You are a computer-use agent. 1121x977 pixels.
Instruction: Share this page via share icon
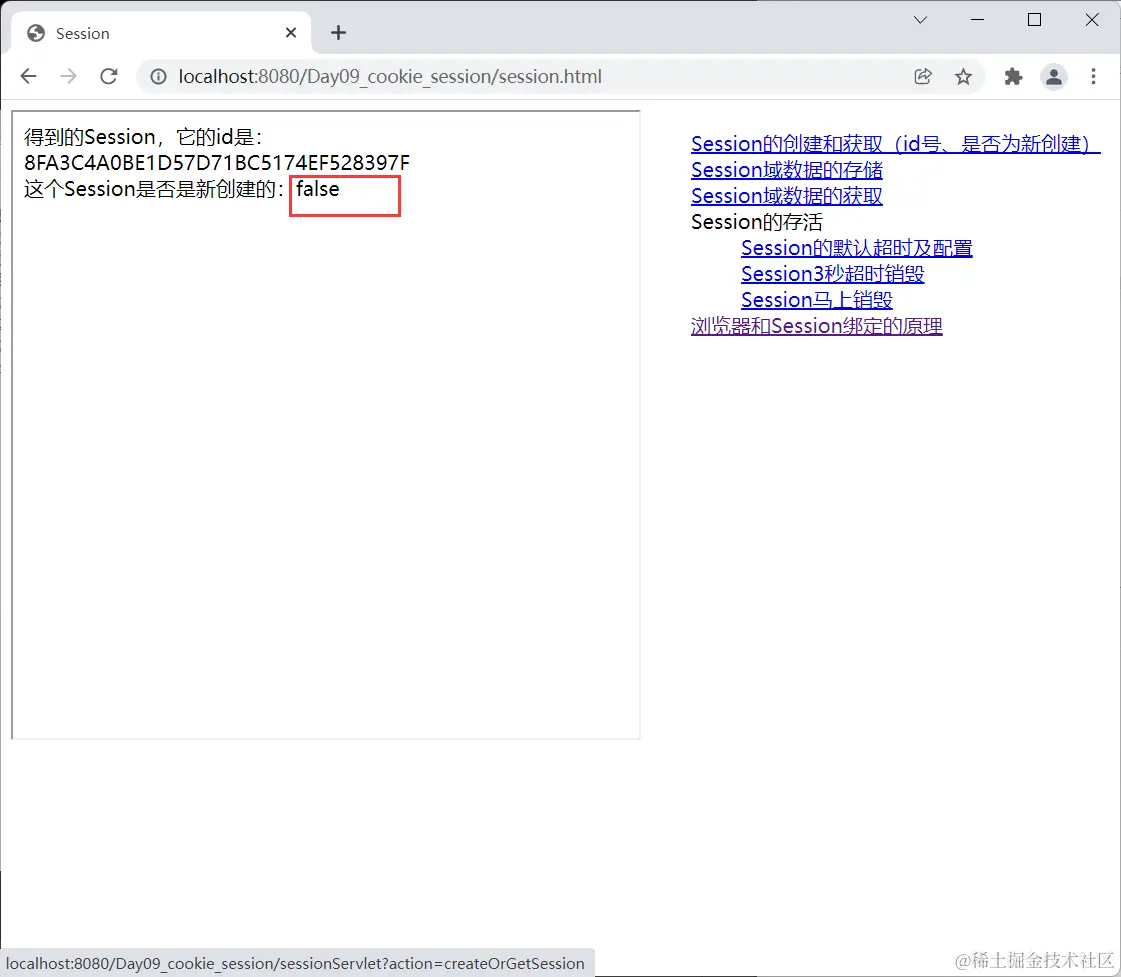[923, 76]
